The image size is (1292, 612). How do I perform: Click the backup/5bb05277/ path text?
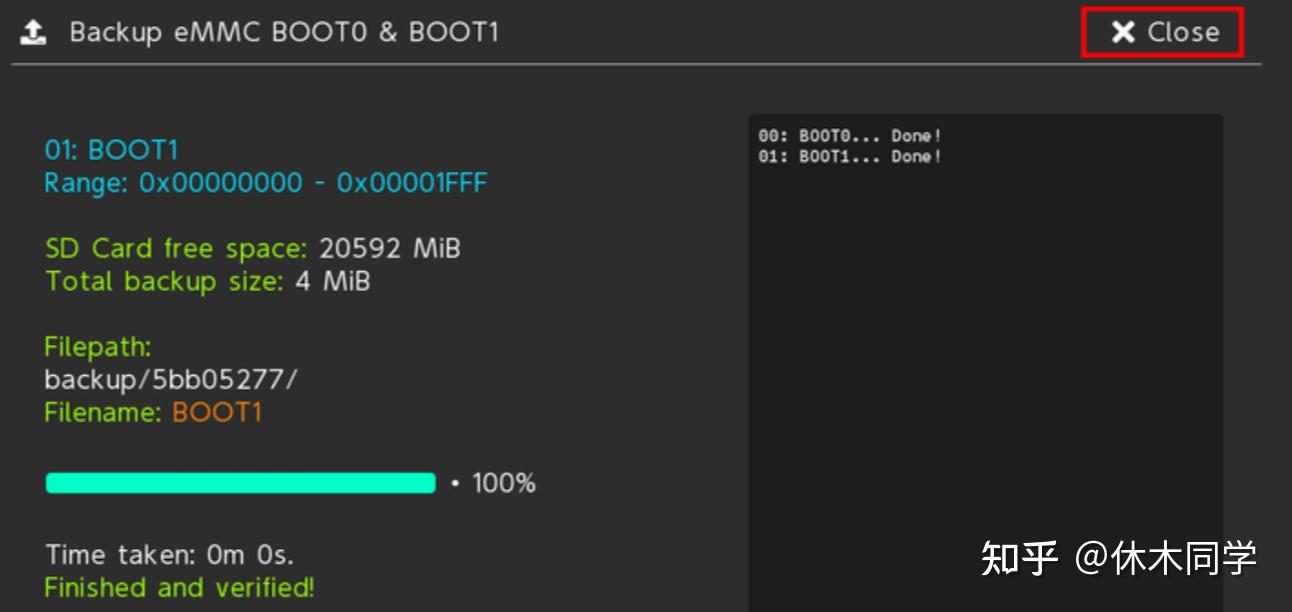[171, 380]
